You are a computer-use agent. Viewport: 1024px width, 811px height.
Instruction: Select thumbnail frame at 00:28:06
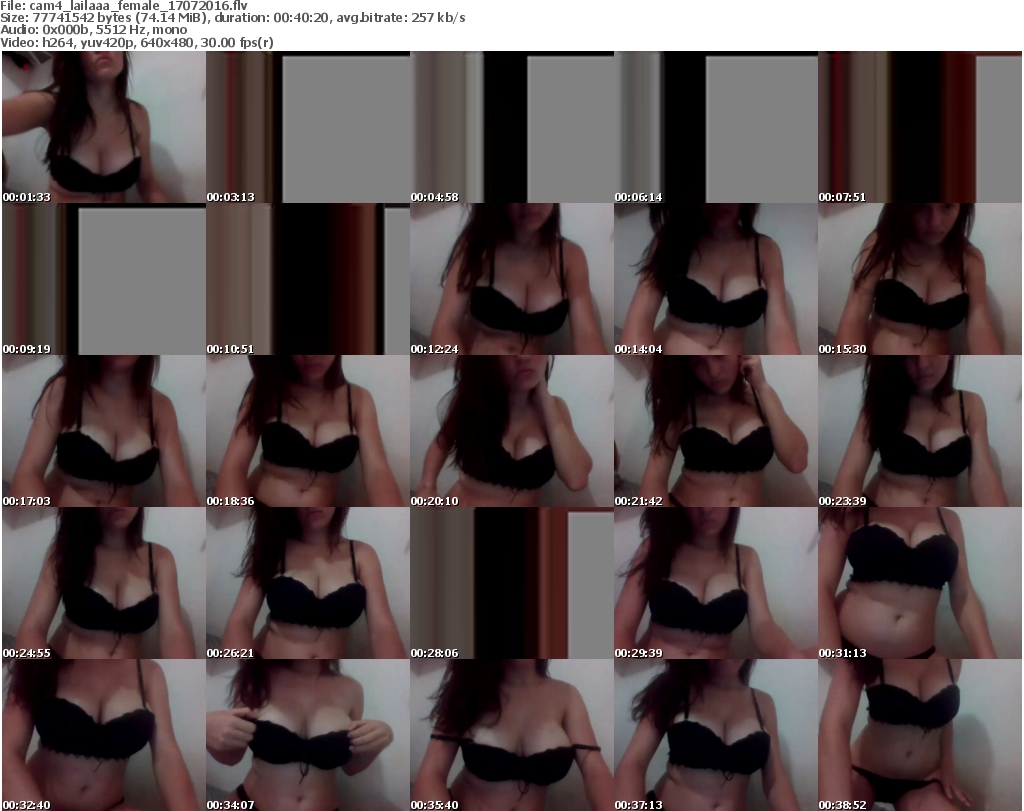click(x=512, y=583)
